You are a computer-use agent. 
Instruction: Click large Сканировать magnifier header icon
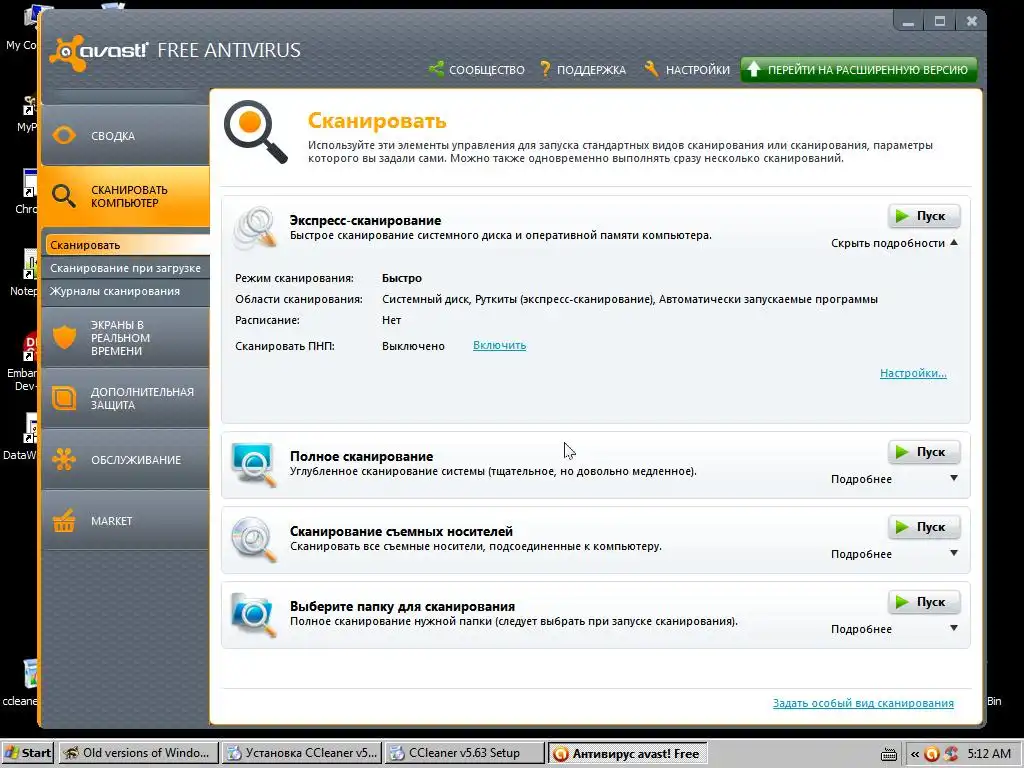[255, 132]
